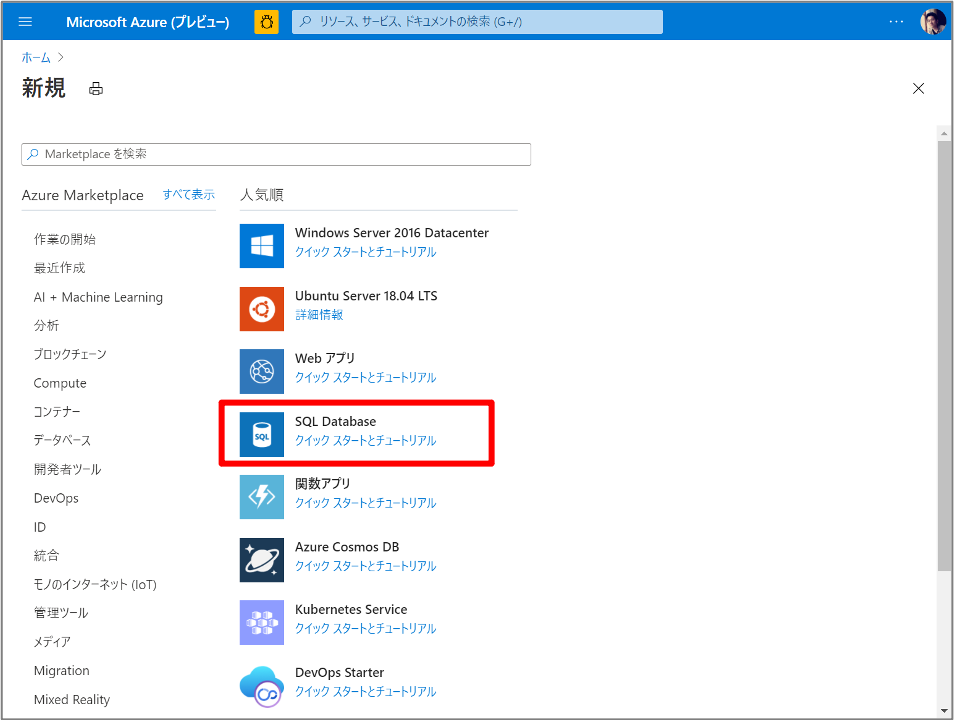954x720 pixels.
Task: Open the user account avatar
Action: click(x=932, y=22)
